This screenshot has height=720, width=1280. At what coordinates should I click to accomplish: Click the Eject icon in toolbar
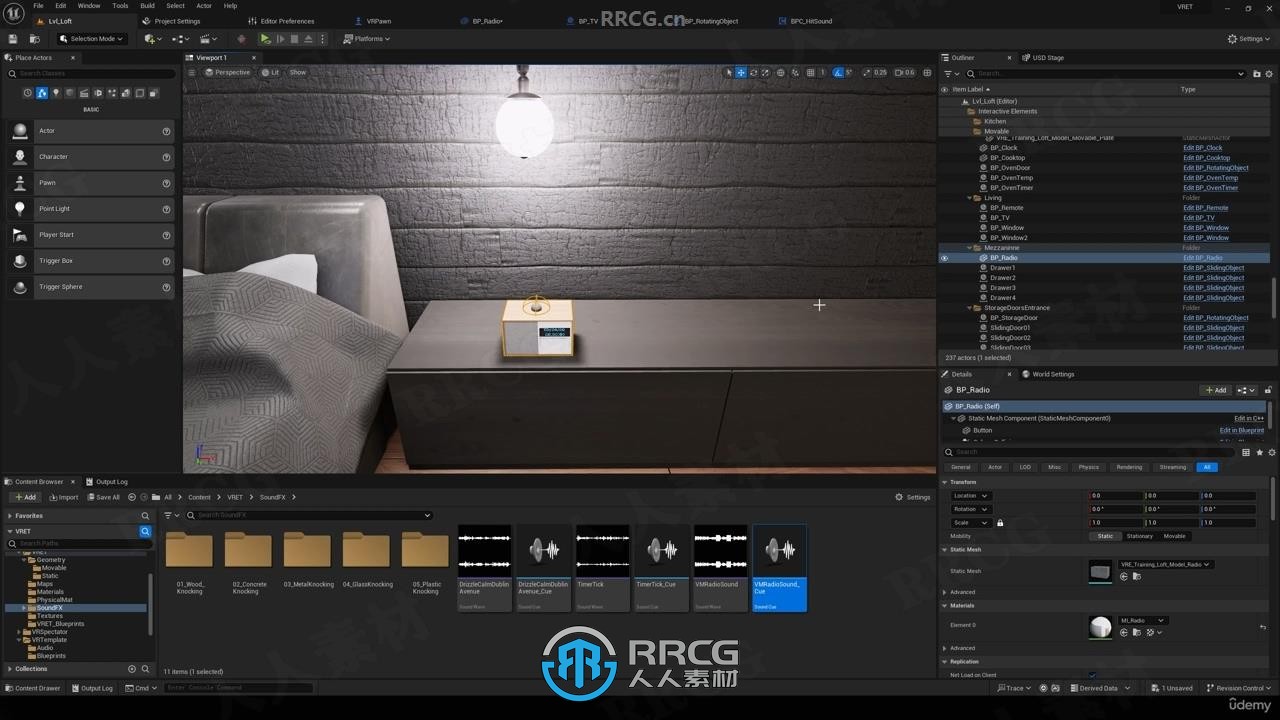click(x=308, y=39)
